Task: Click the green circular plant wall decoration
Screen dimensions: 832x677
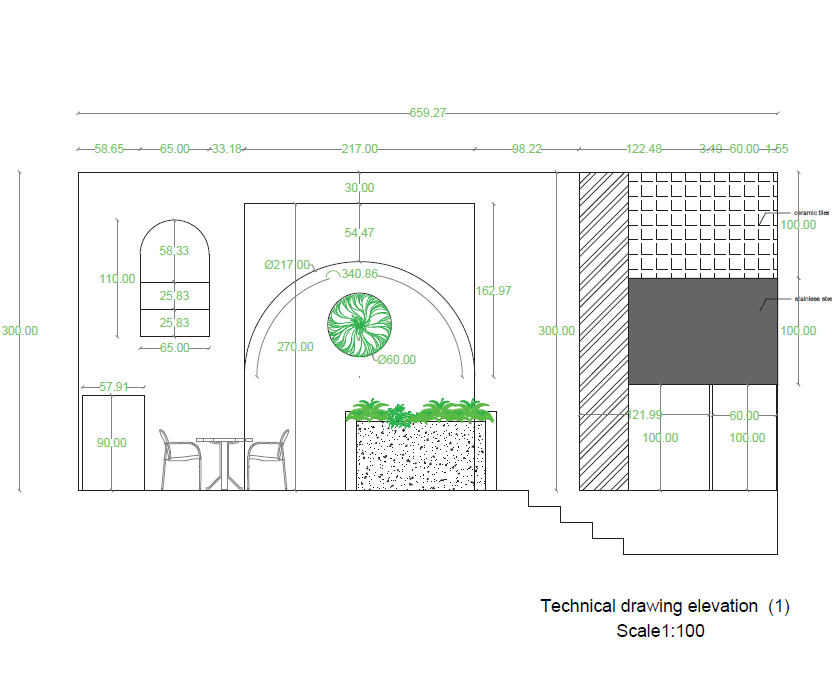Action: pyautogui.click(x=357, y=324)
